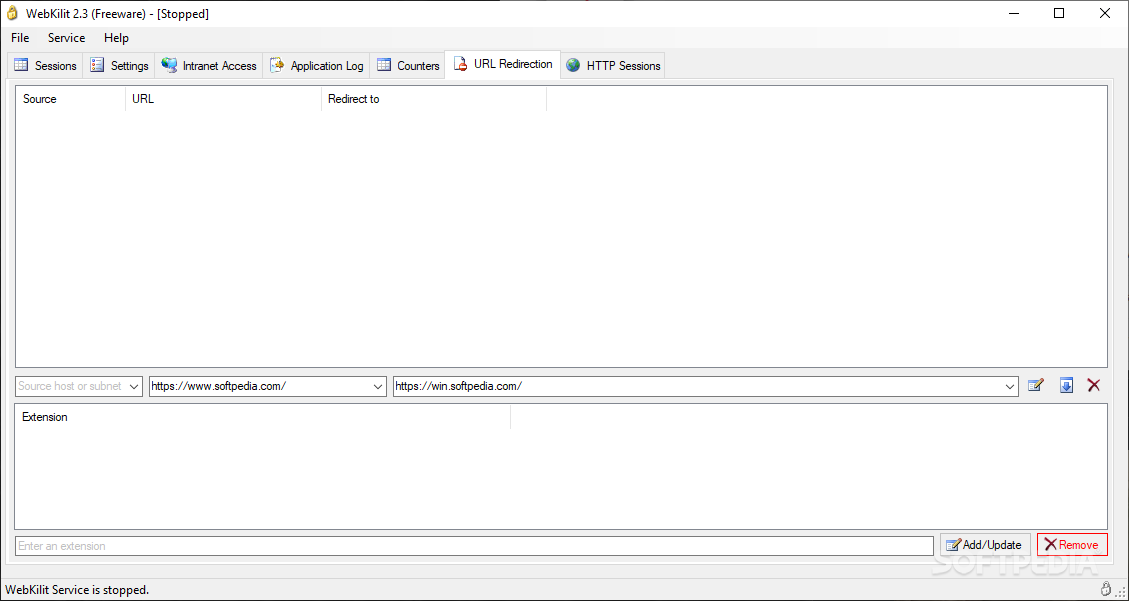Click the Sessions tab table icon
The height and width of the screenshot is (601, 1129).
coord(22,65)
